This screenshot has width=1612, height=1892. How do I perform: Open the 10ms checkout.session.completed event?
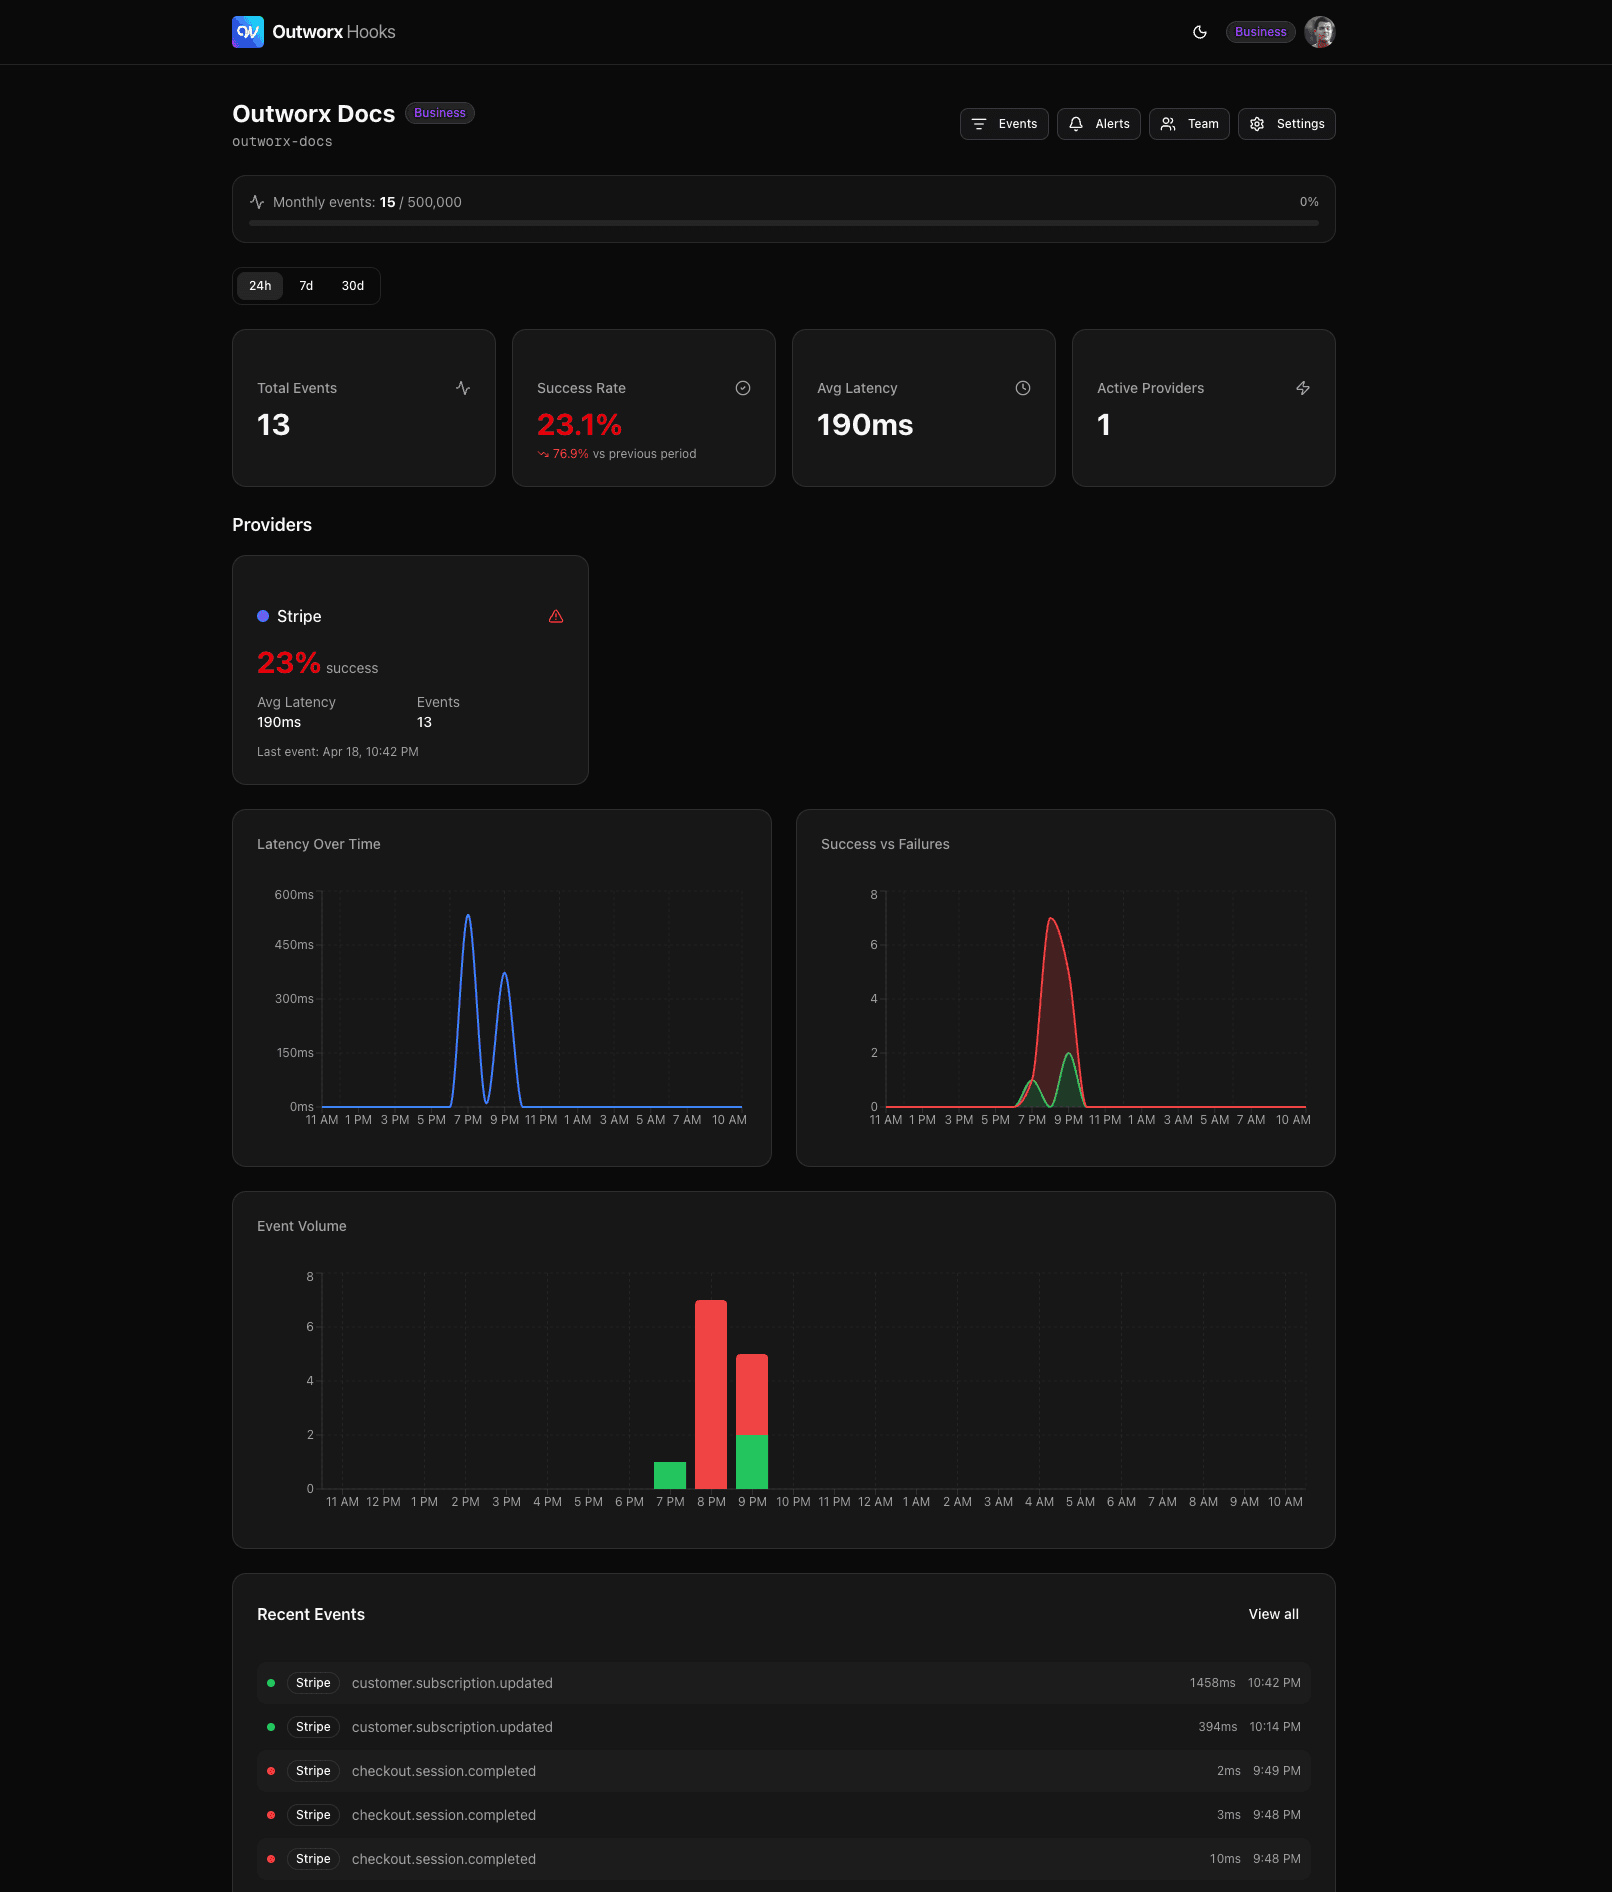click(784, 1859)
